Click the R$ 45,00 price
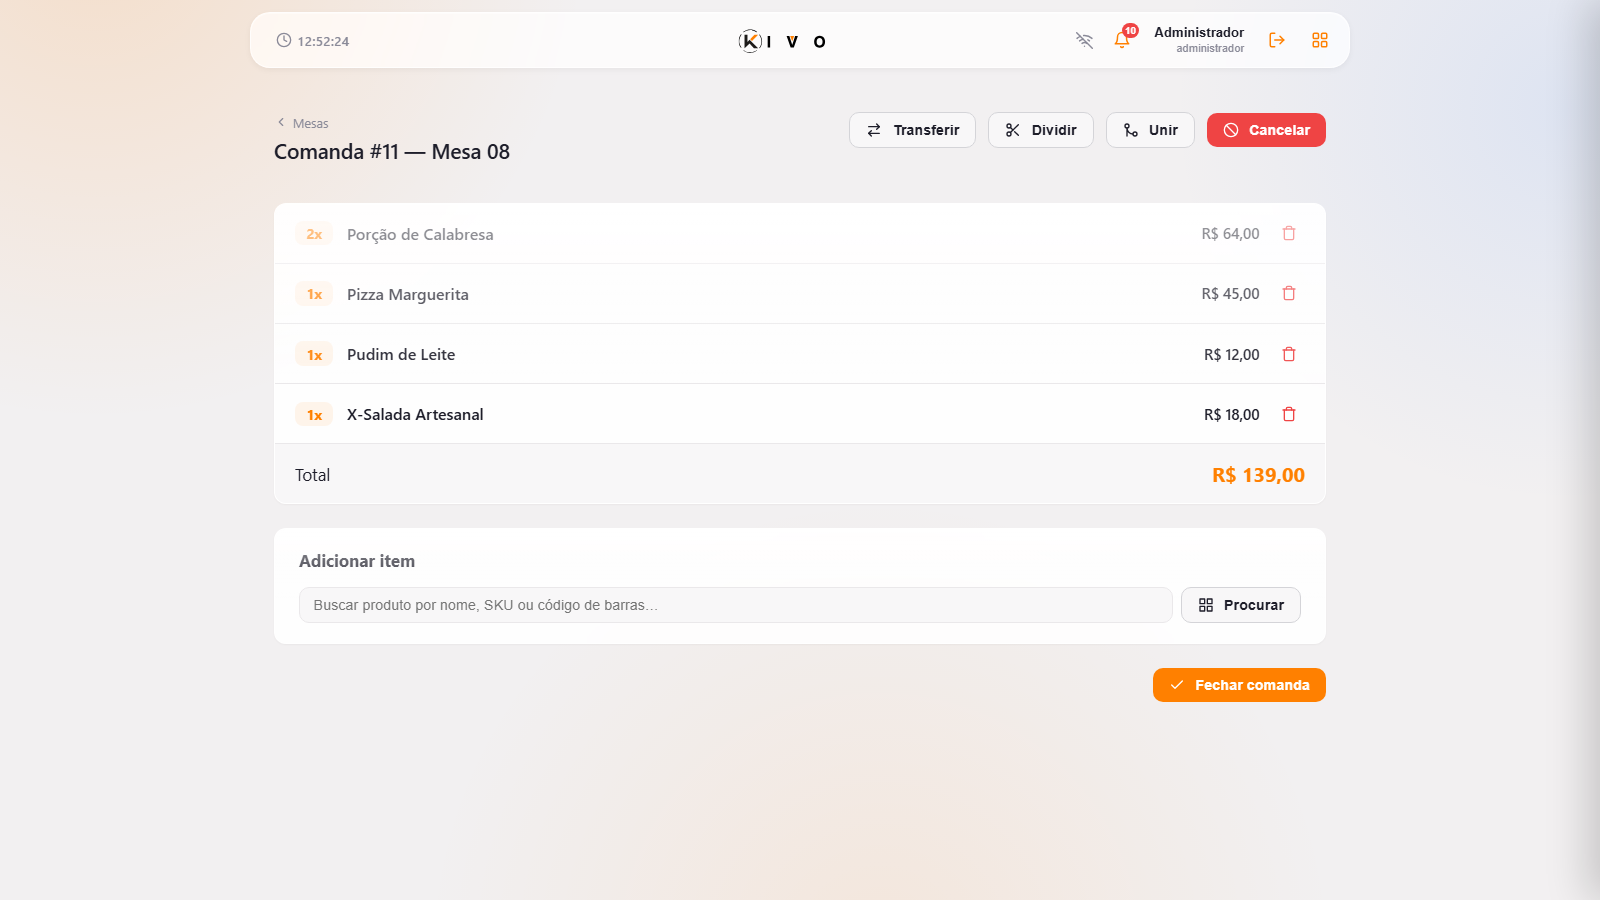 (1230, 294)
